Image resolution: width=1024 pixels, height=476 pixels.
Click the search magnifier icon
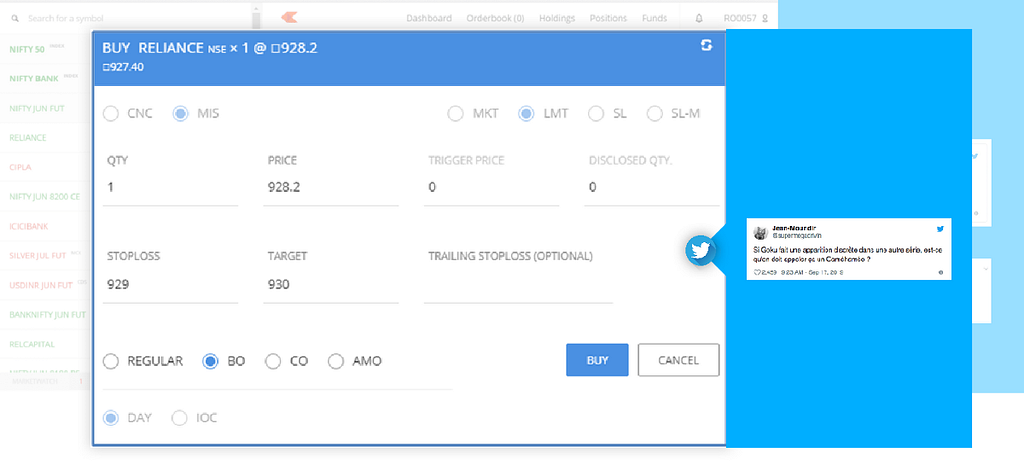(14, 18)
